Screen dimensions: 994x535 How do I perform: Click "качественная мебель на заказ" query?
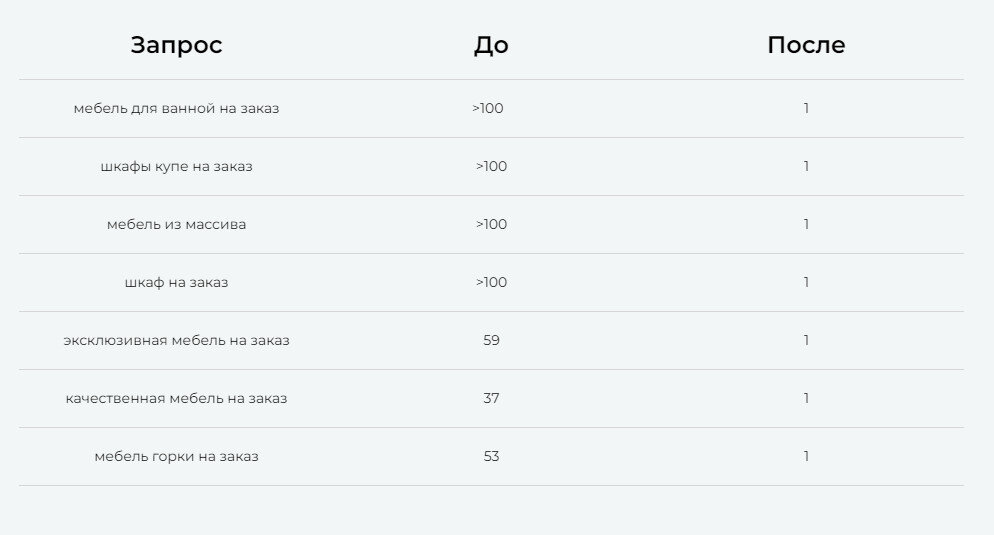pyautogui.click(x=176, y=398)
